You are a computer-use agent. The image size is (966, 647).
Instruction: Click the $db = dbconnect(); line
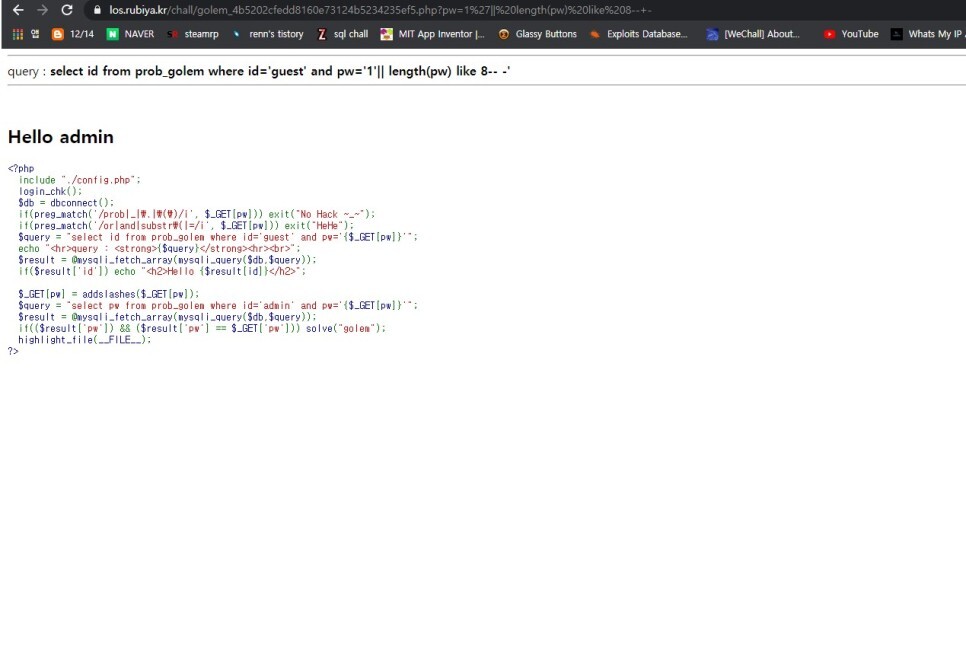[66, 203]
